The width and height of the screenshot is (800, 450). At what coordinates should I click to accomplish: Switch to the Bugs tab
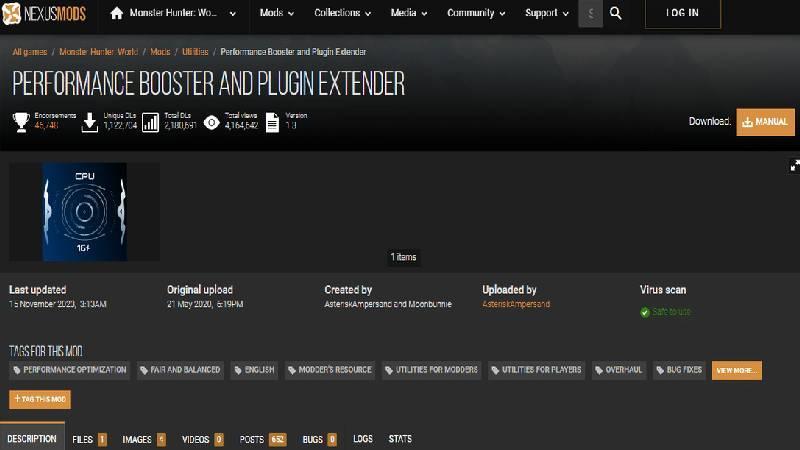pyautogui.click(x=319, y=439)
